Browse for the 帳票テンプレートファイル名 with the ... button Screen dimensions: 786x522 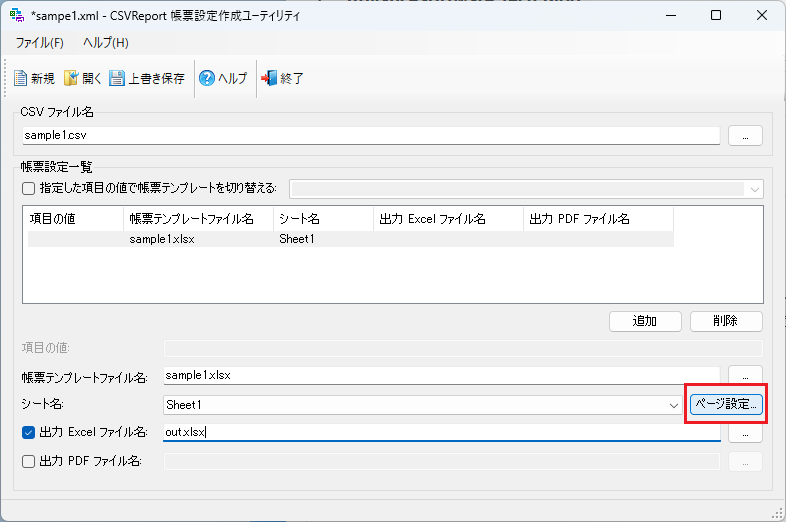coord(745,375)
